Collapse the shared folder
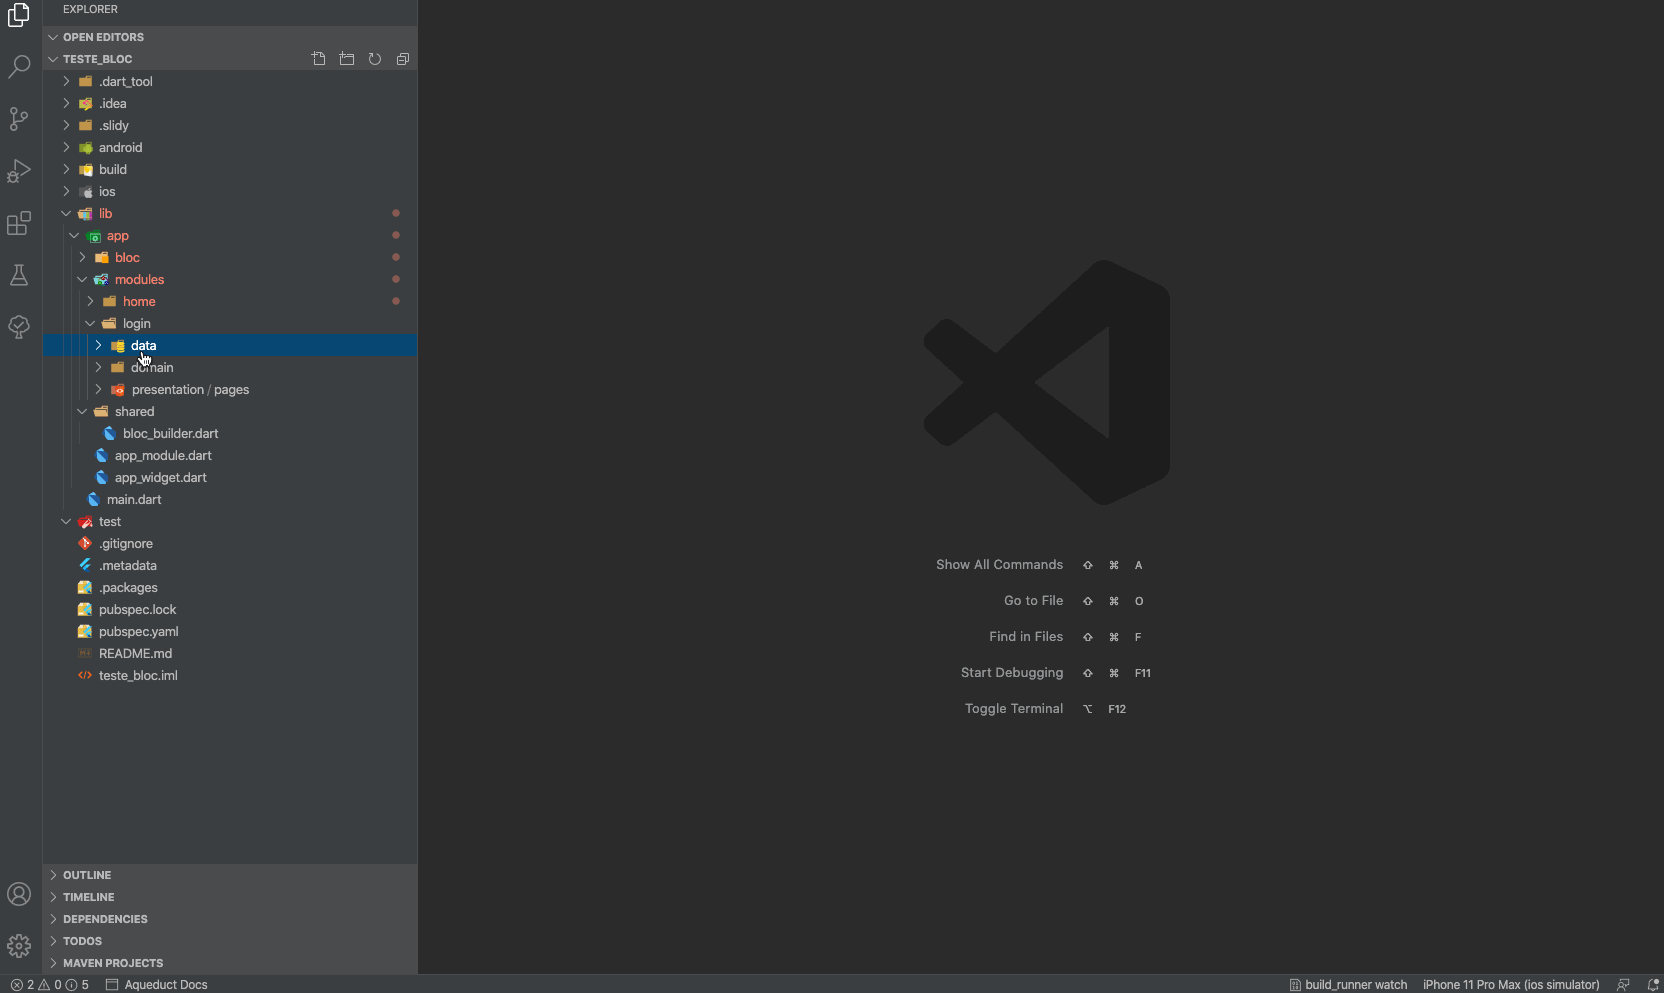The image size is (1664, 993). [x=230, y=412]
